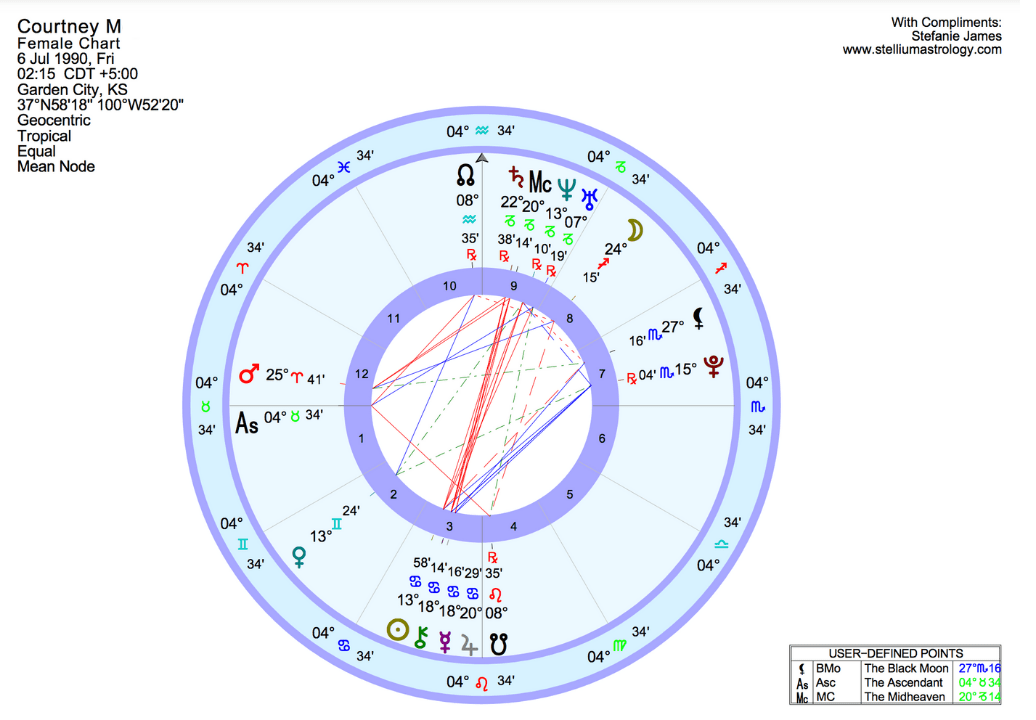Select the South Node symbol in Leo

pyautogui.click(x=499, y=646)
